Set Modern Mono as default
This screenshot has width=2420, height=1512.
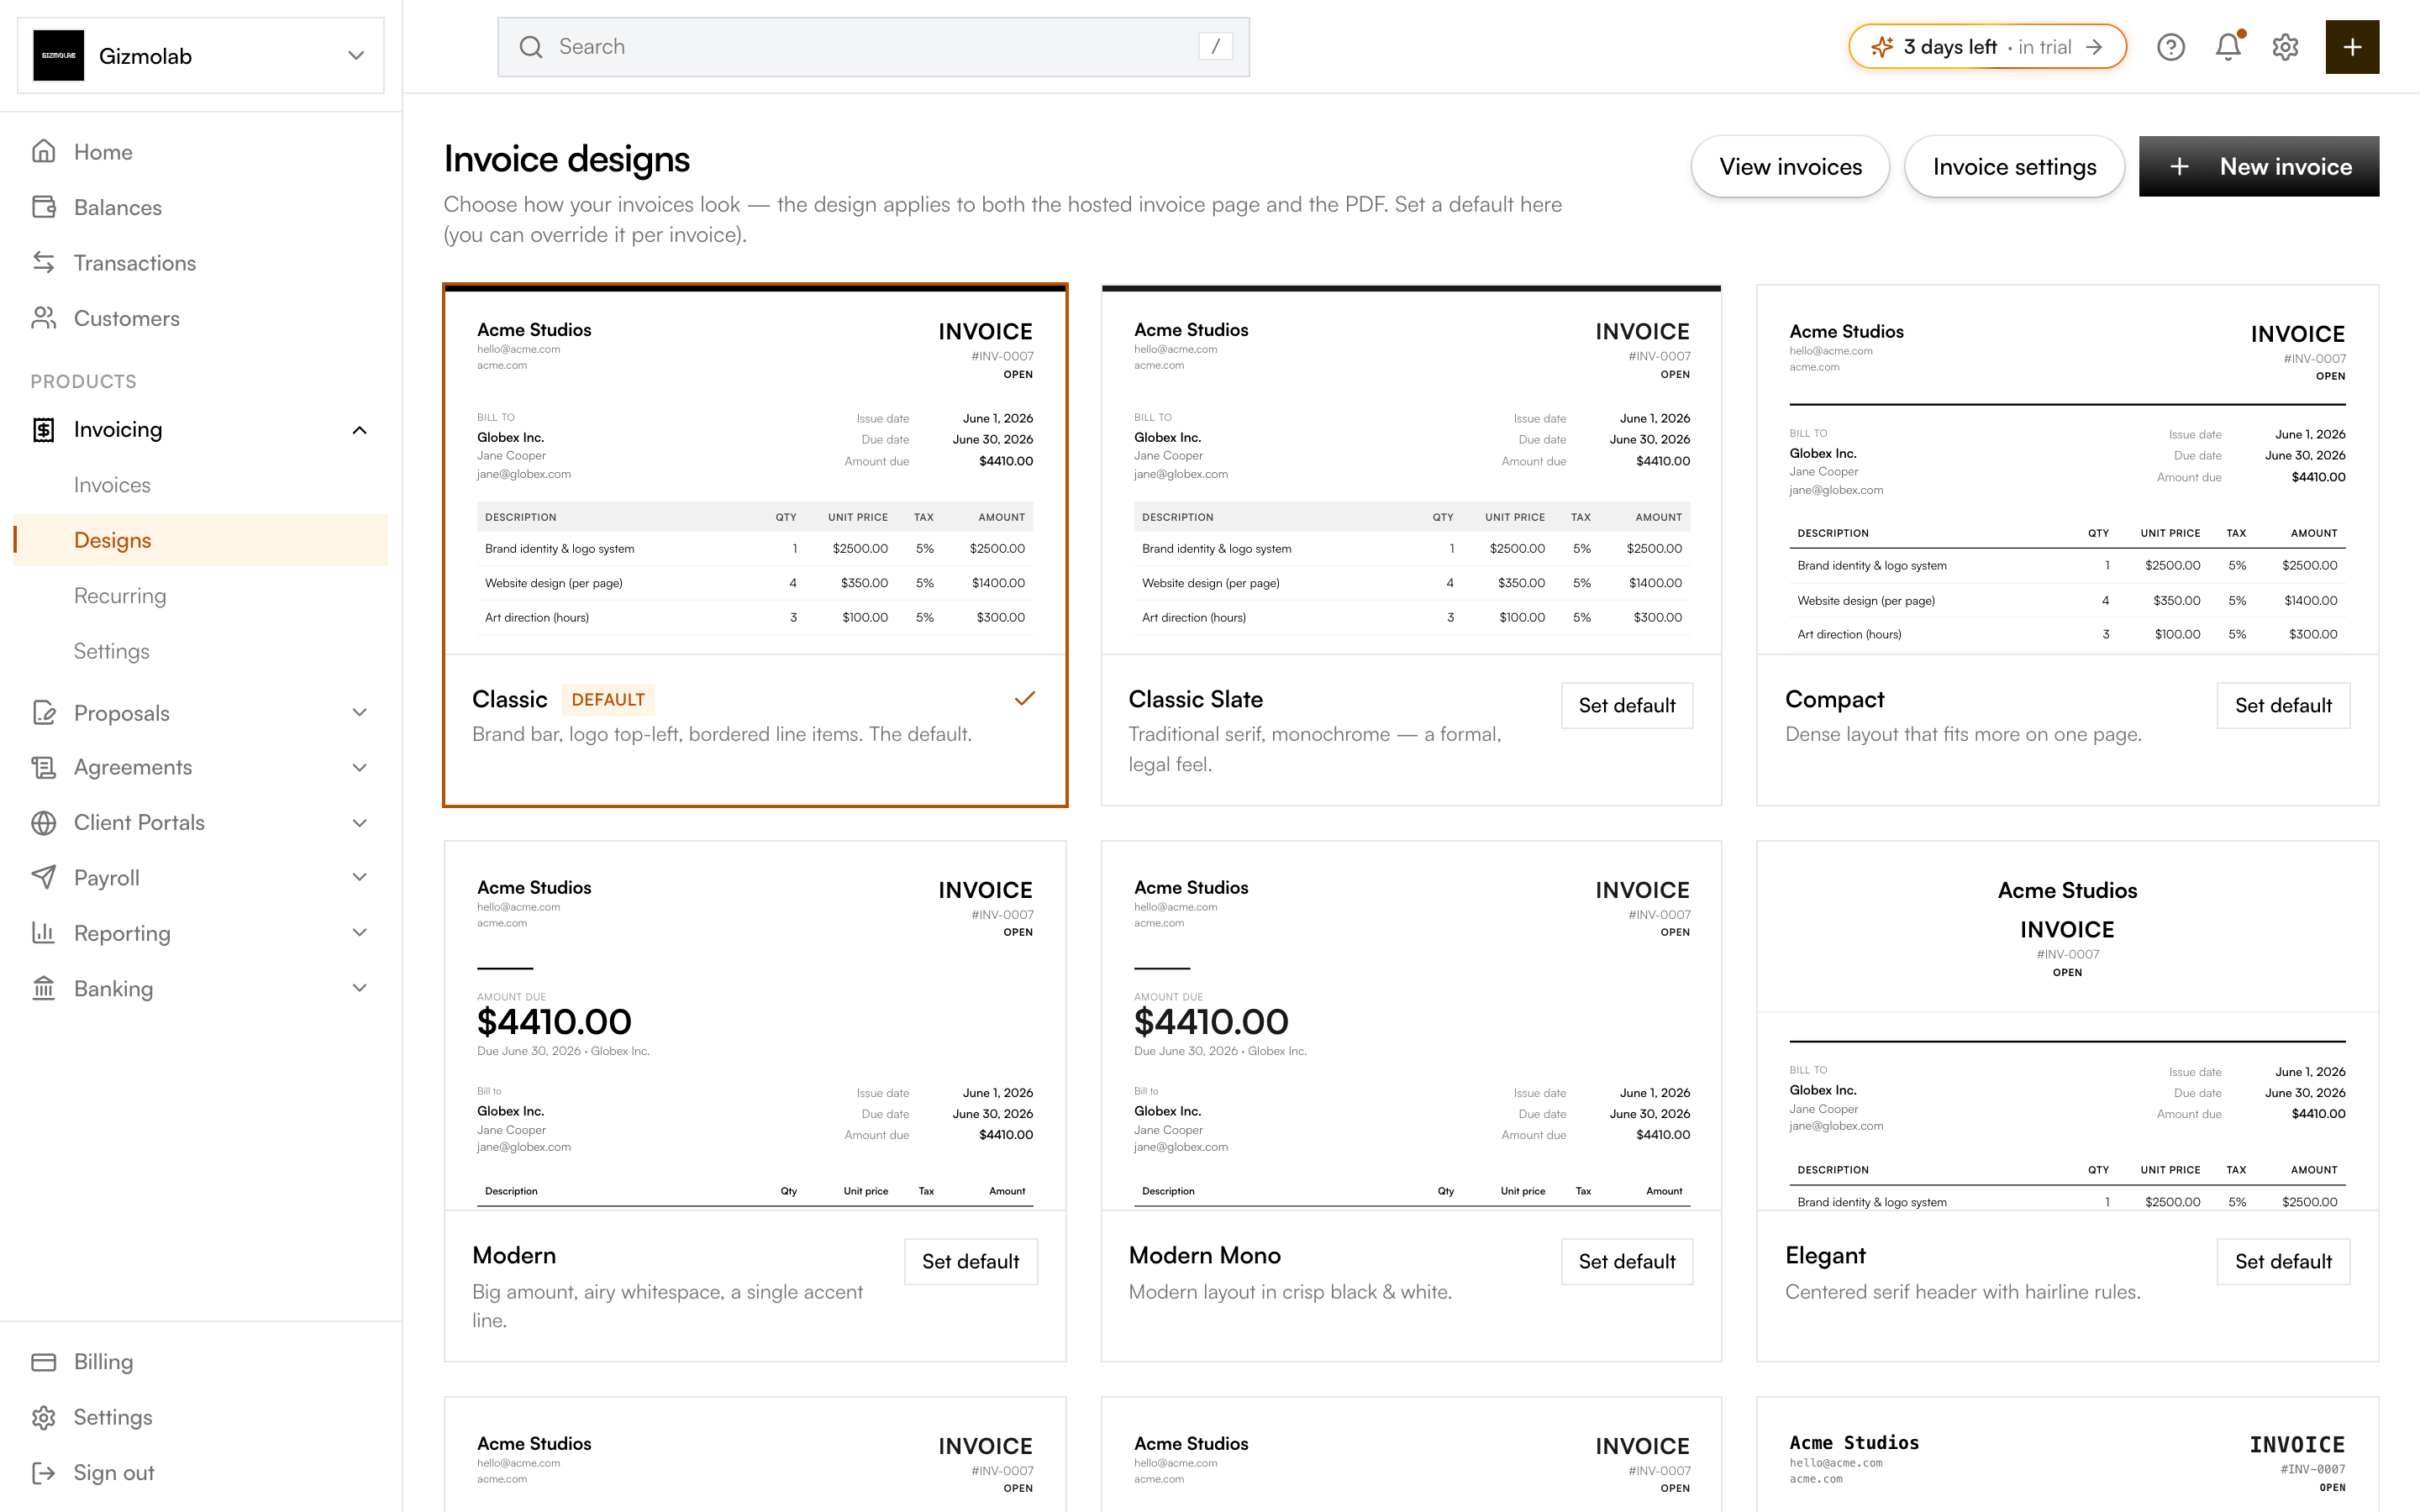click(1627, 1261)
